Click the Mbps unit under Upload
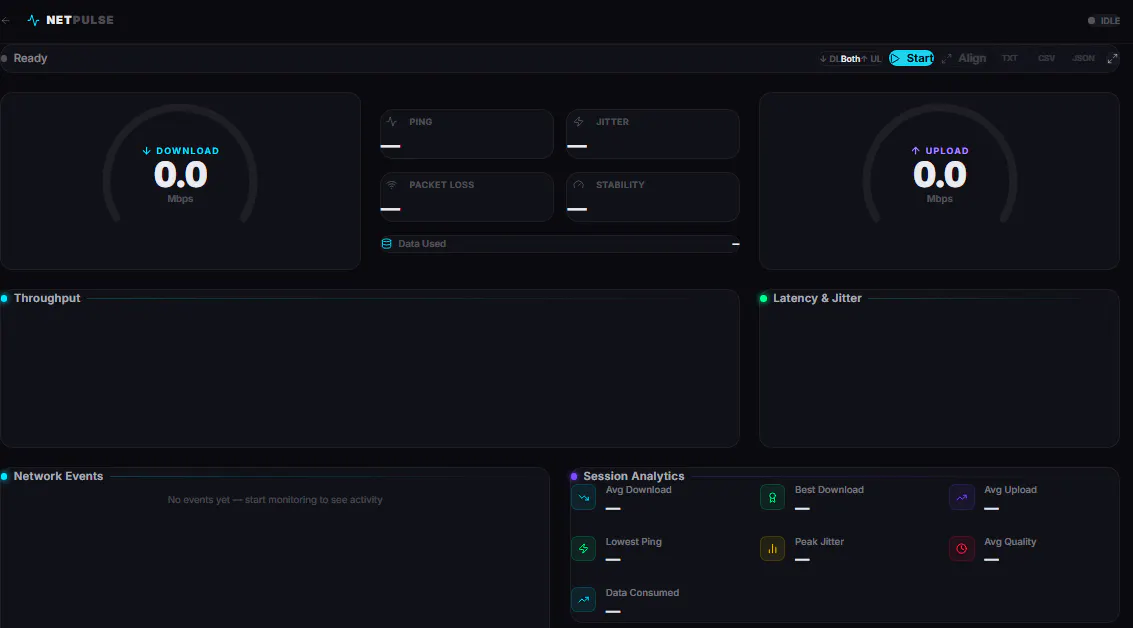This screenshot has width=1133, height=628. click(939, 199)
